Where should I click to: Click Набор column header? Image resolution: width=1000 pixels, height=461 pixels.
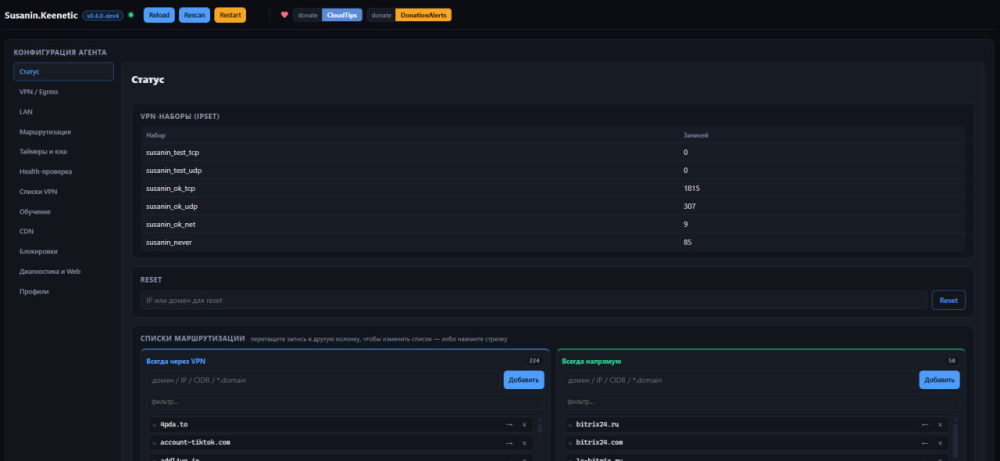156,135
